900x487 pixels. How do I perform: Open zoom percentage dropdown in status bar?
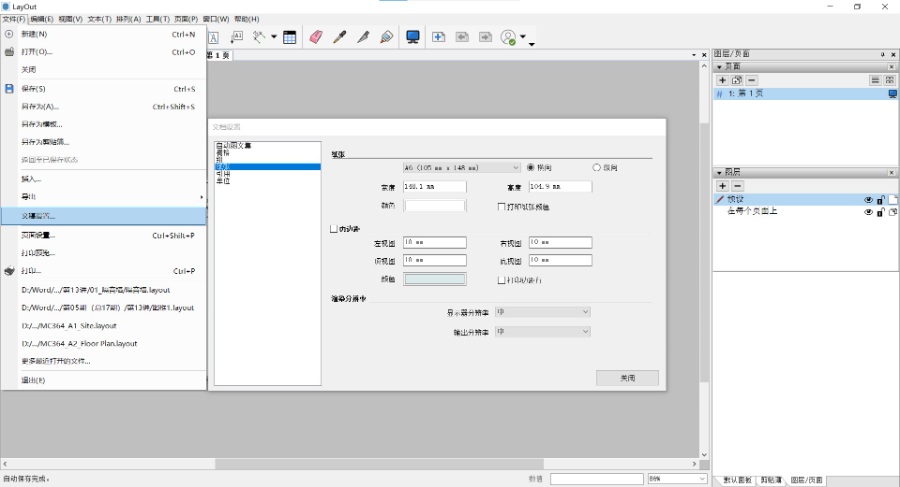(x=702, y=478)
